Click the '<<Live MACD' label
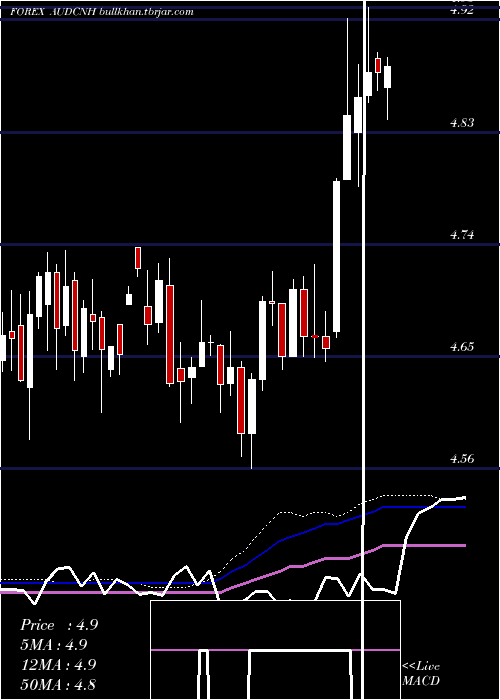Image resolution: width=500 pixels, height=700 pixels. [421, 673]
